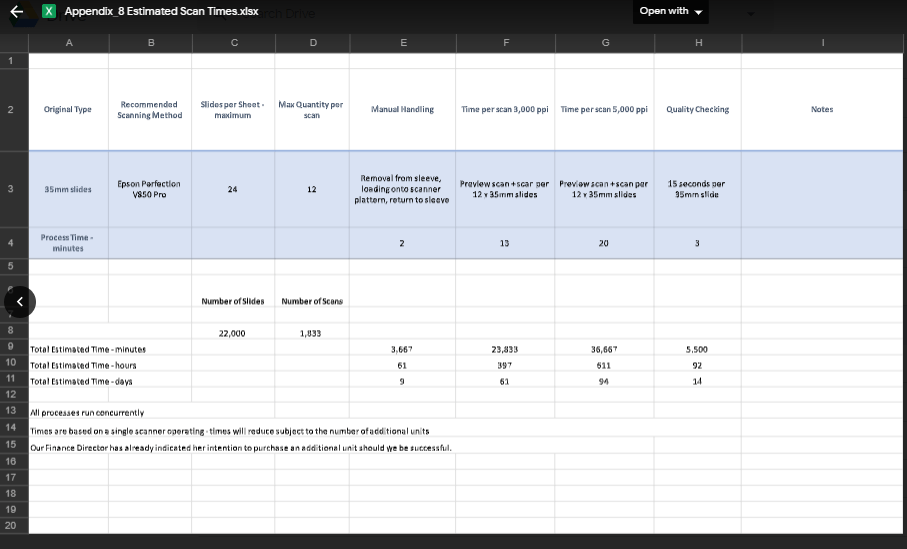The width and height of the screenshot is (907, 549).
Task: Click the 'Recommended Scanning Method' cell
Action: pyautogui.click(x=150, y=109)
